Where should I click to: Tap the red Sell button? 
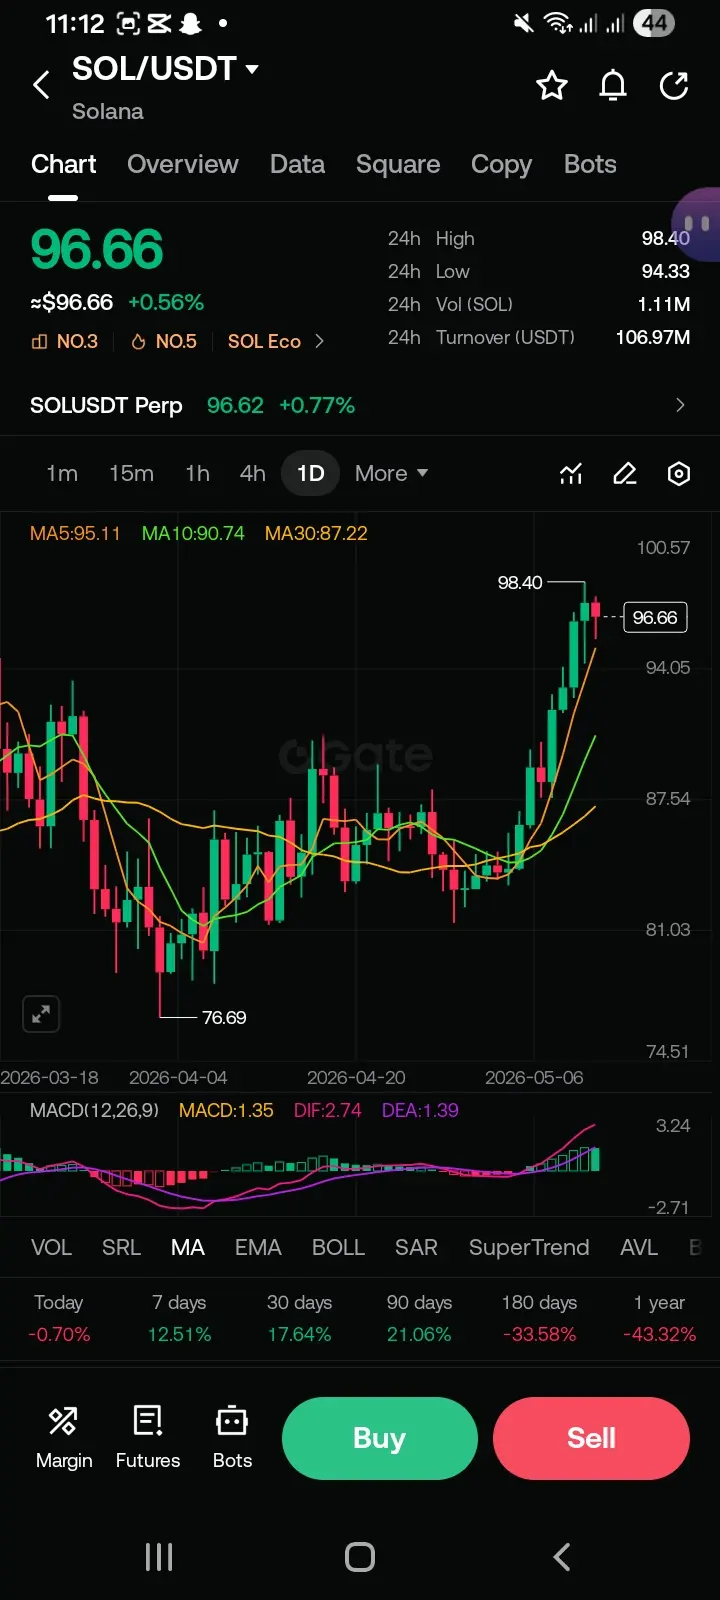point(591,1438)
